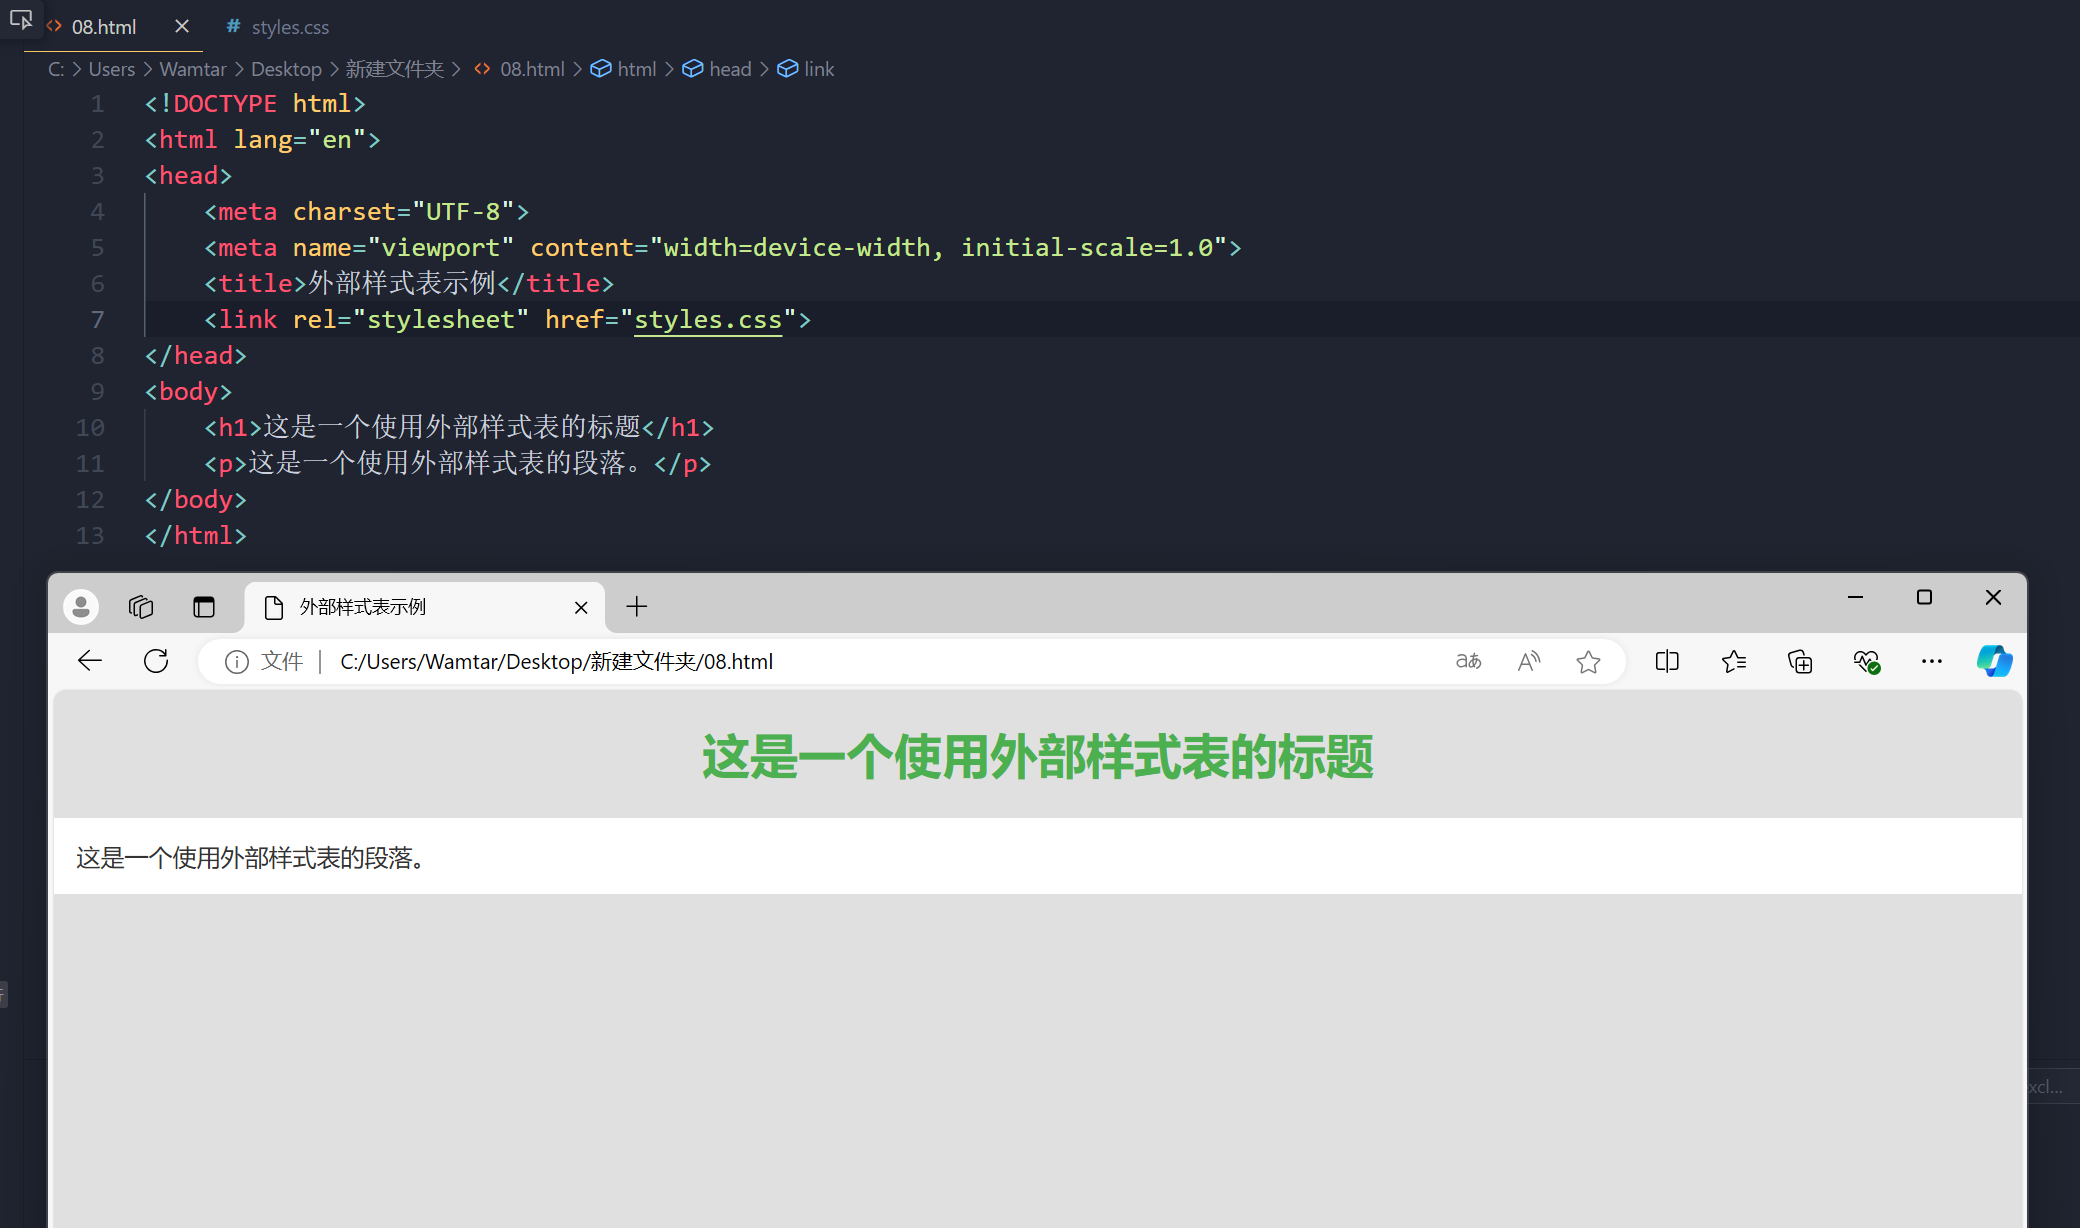
Task: Toggle split screen view
Action: 1667,661
